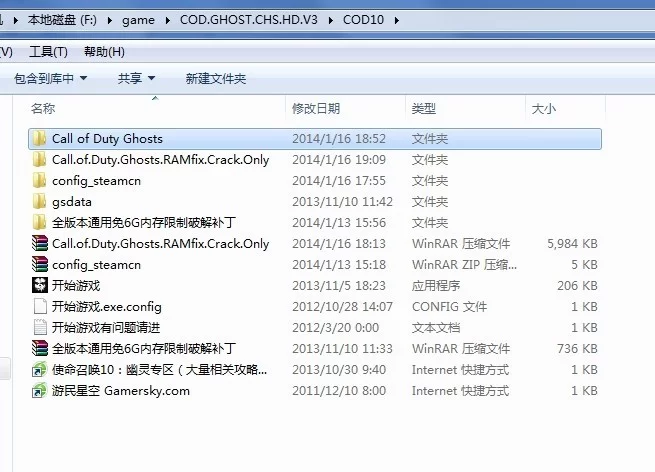Open the 工具(T) menu
This screenshot has height=472, width=655.
(x=48, y=52)
